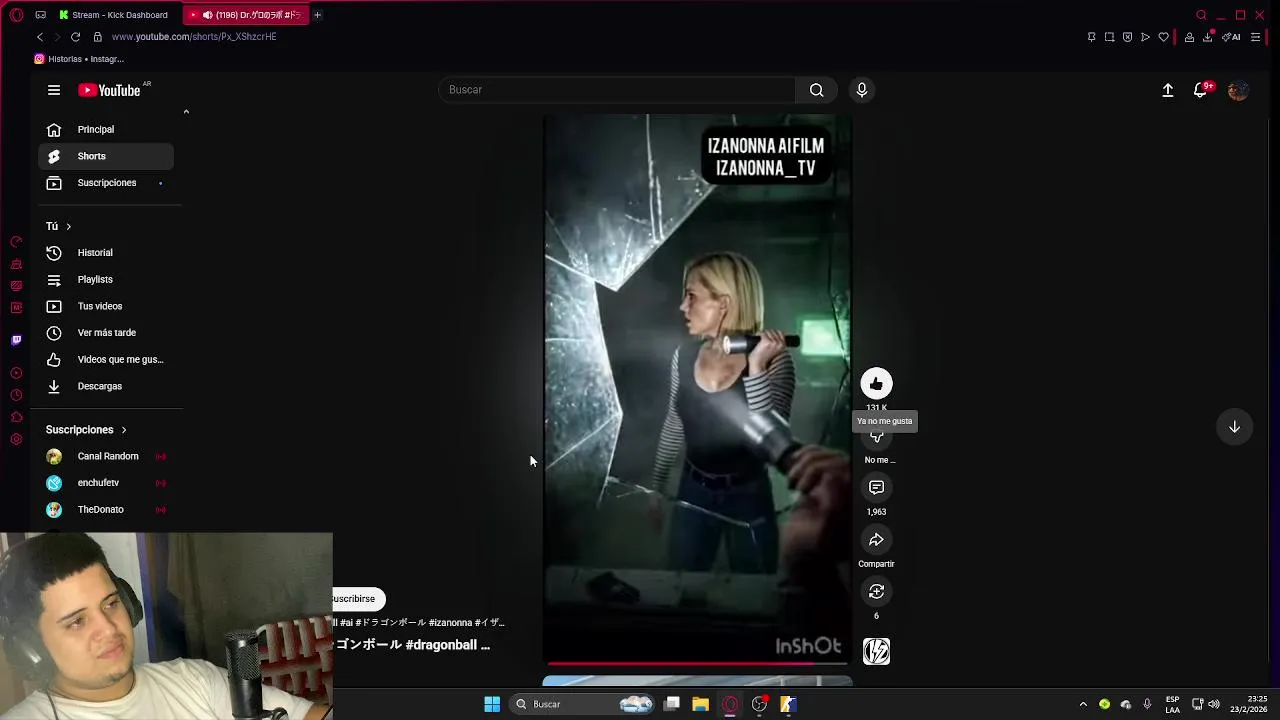The width and height of the screenshot is (1280, 720).
Task: Pause the playing Short video
Action: [x=697, y=390]
